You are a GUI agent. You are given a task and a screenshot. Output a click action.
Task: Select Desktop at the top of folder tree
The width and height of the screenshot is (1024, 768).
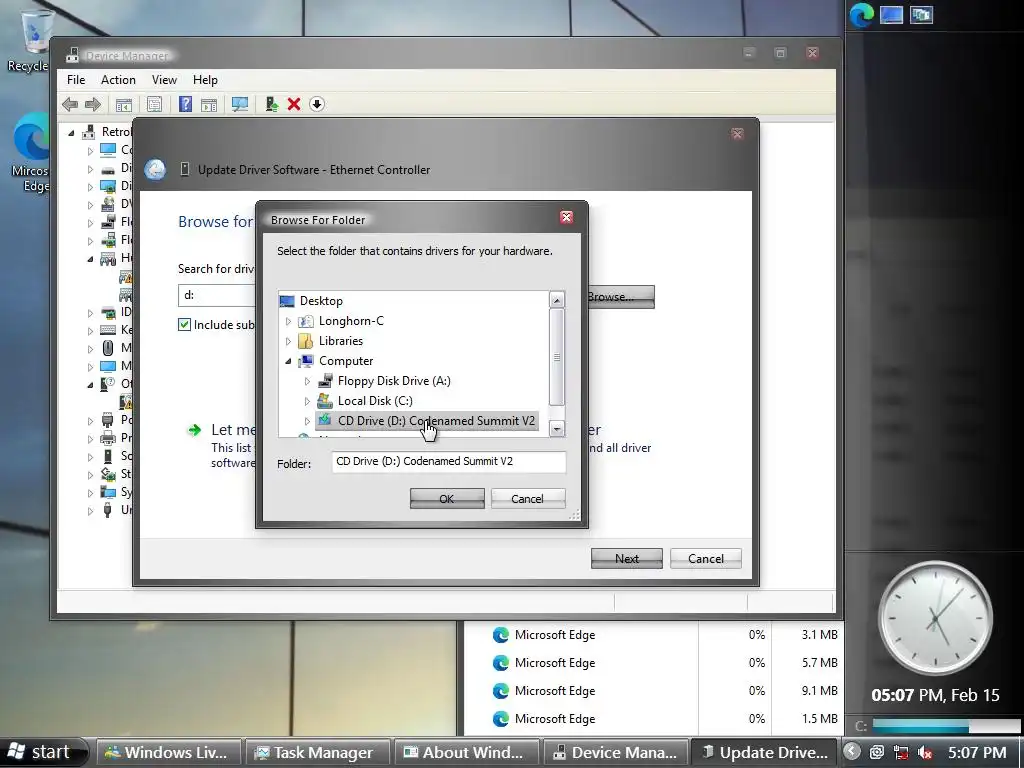point(321,301)
